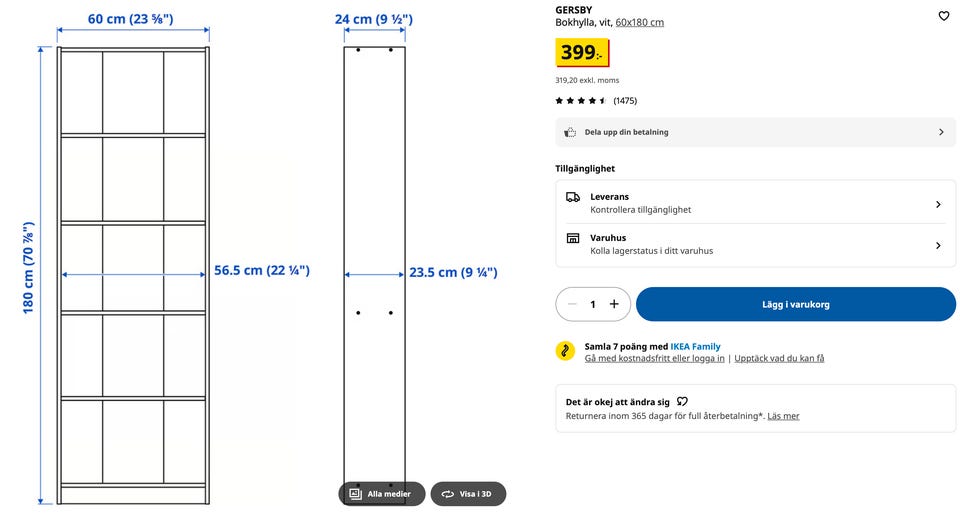Click the Varuhus store icon
Image resolution: width=960 pixels, height=520 pixels.
tap(572, 238)
